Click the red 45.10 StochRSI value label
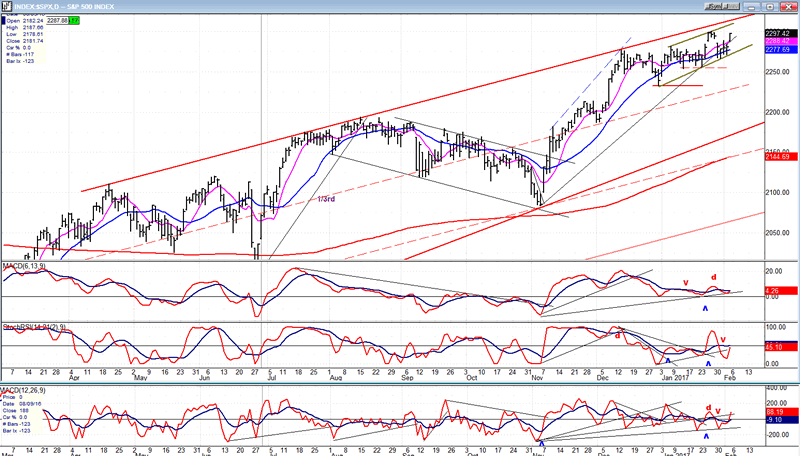The height and width of the screenshot is (456, 800). (x=781, y=347)
